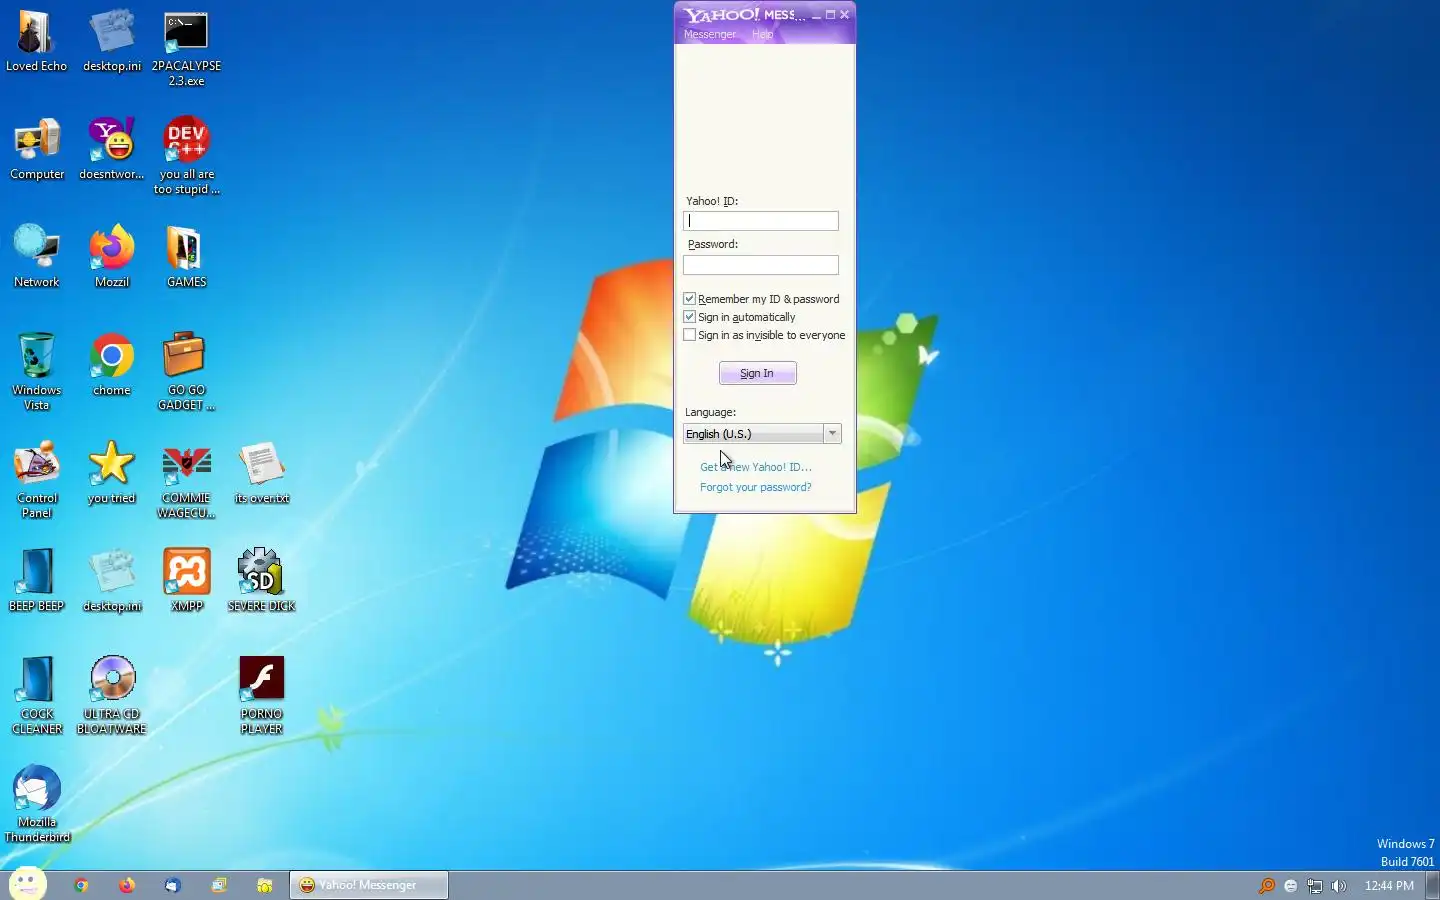Select the "you tried" star icon
Screen dimensions: 1440x900
pyautogui.click(x=111, y=474)
